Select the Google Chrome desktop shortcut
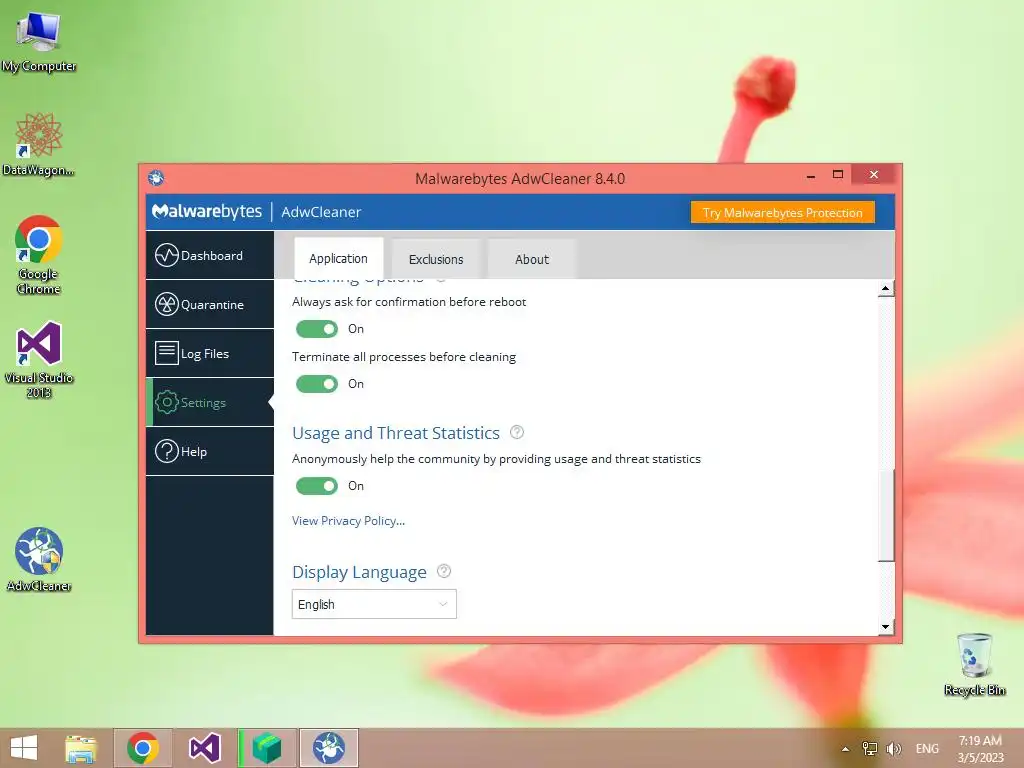Screen dimensions: 1024x768 tap(39, 255)
